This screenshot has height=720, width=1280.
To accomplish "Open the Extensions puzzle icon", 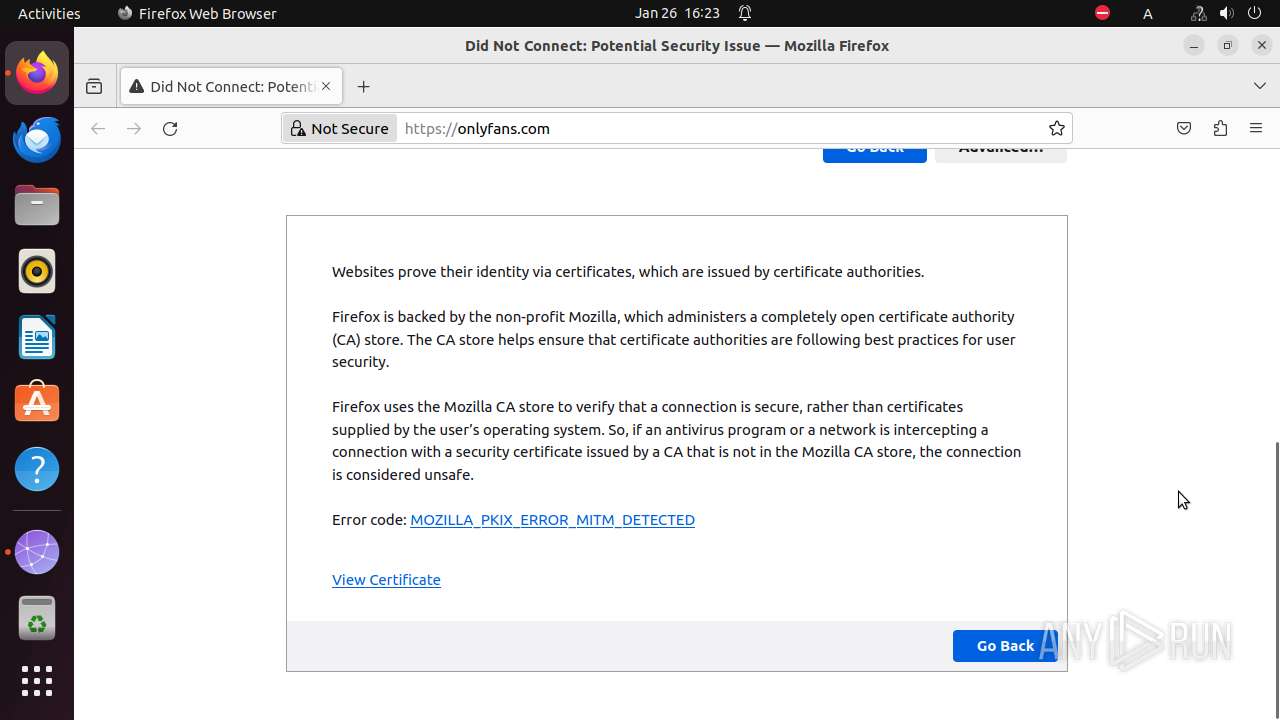I will pos(1220,128).
